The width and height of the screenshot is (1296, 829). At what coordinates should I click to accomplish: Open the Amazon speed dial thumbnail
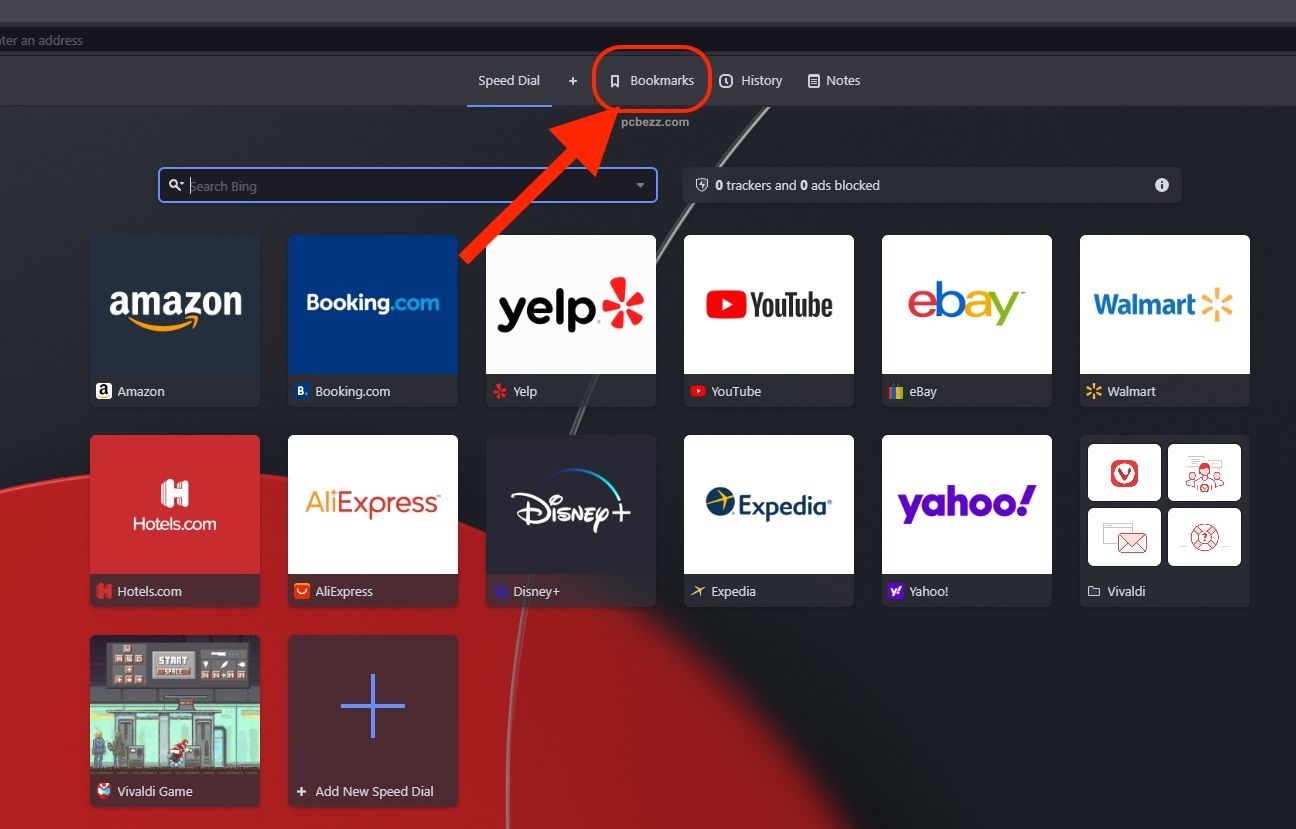tap(175, 305)
